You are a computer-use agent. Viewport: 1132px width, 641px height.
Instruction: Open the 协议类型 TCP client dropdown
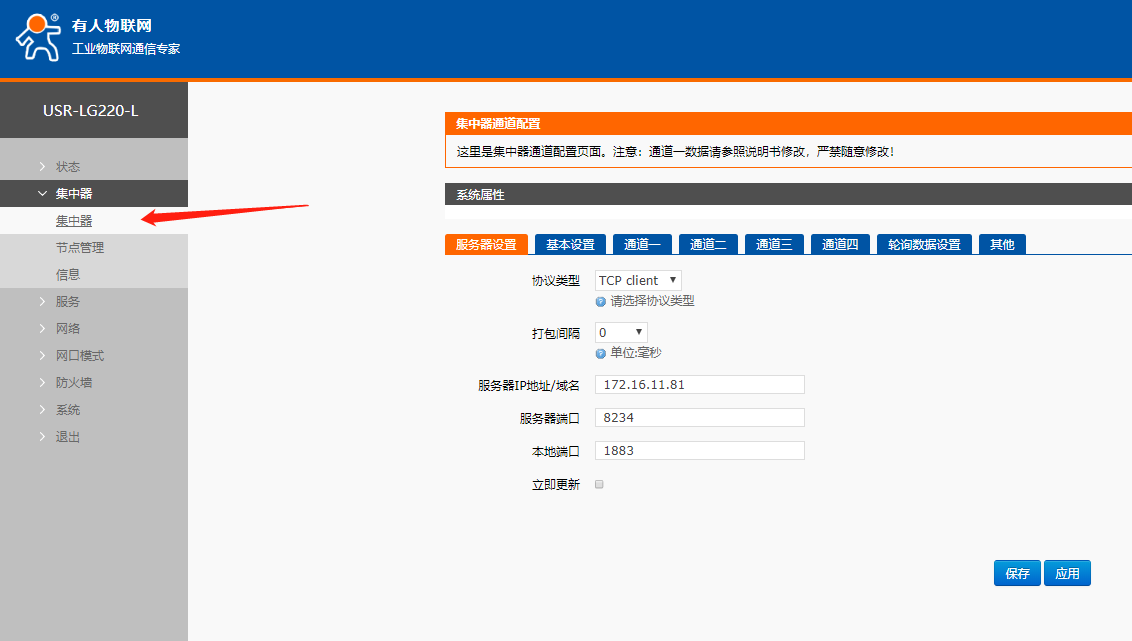(638, 281)
